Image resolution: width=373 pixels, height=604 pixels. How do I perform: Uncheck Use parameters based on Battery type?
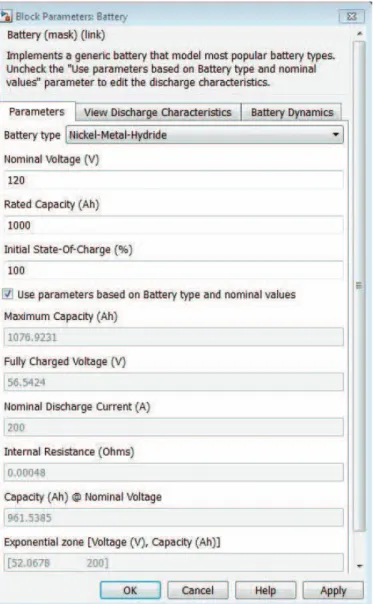(x=8, y=294)
